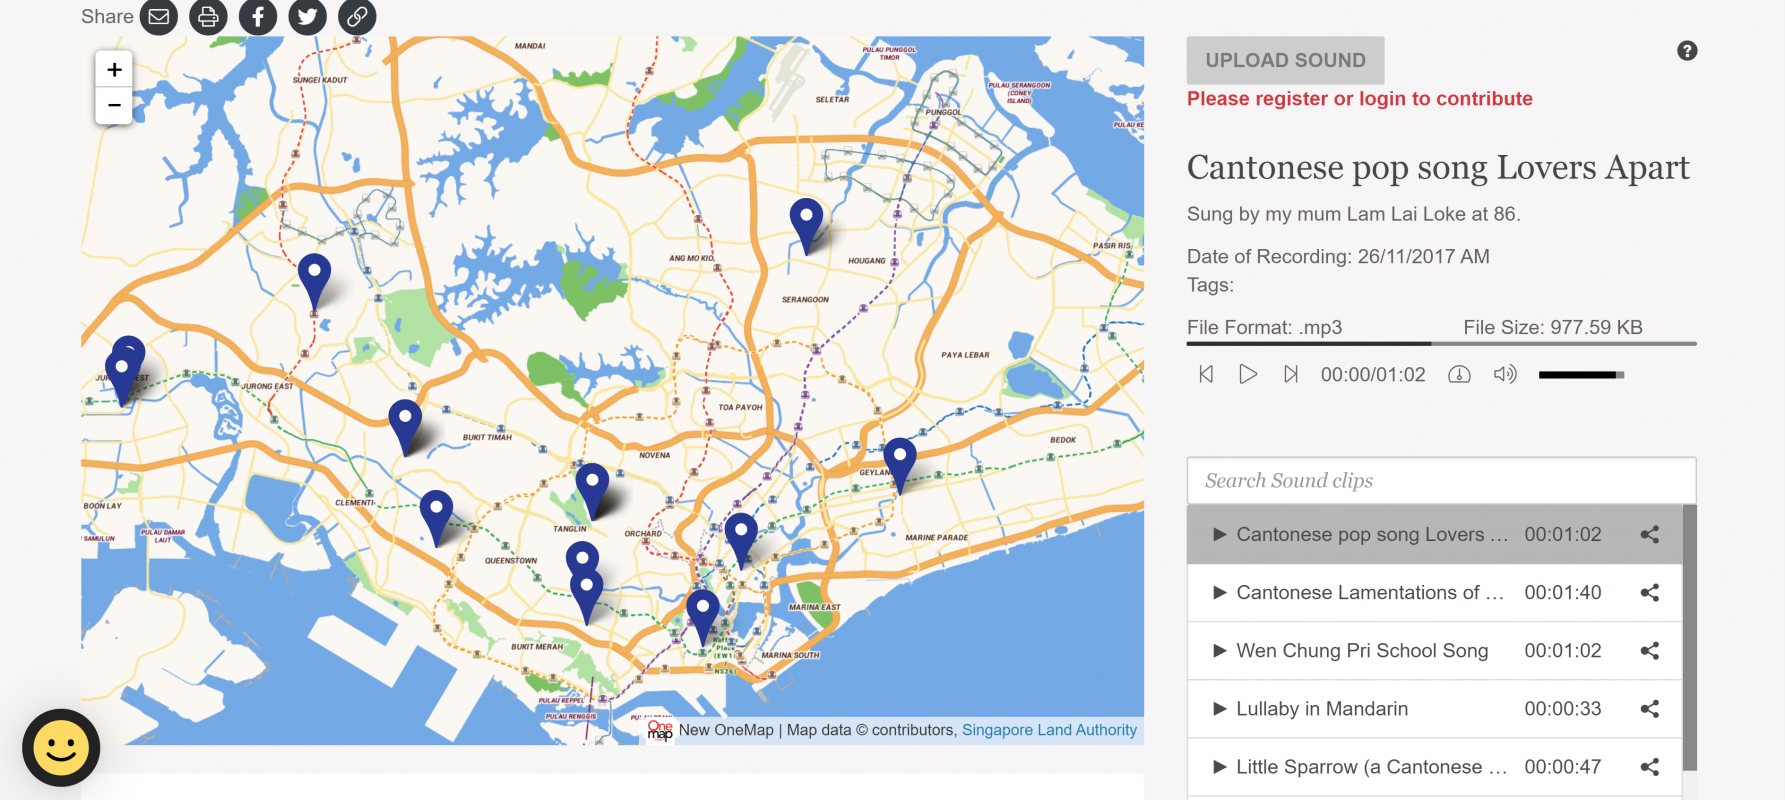Click the sound list scrollbar
The image size is (1785, 800).
pyautogui.click(x=1689, y=637)
